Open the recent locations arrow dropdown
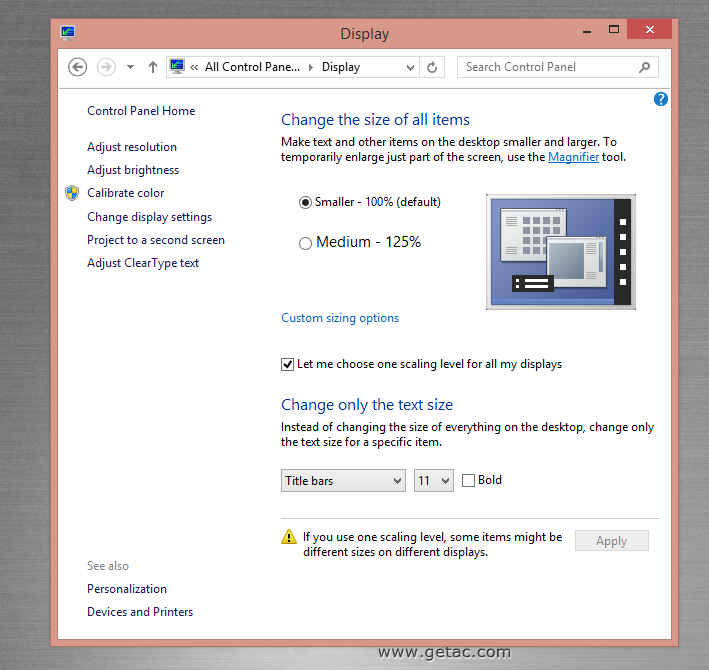The width and height of the screenshot is (709, 670). [x=130, y=67]
